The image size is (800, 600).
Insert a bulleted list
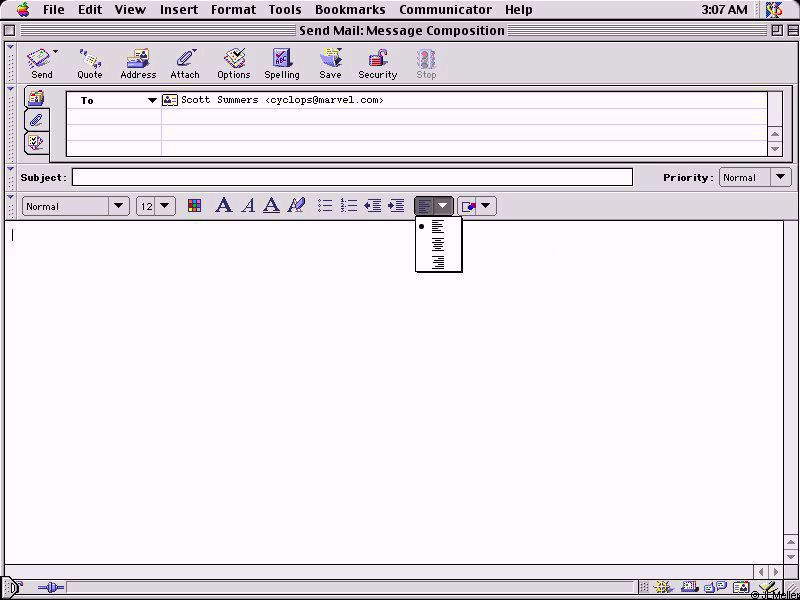tap(325, 206)
